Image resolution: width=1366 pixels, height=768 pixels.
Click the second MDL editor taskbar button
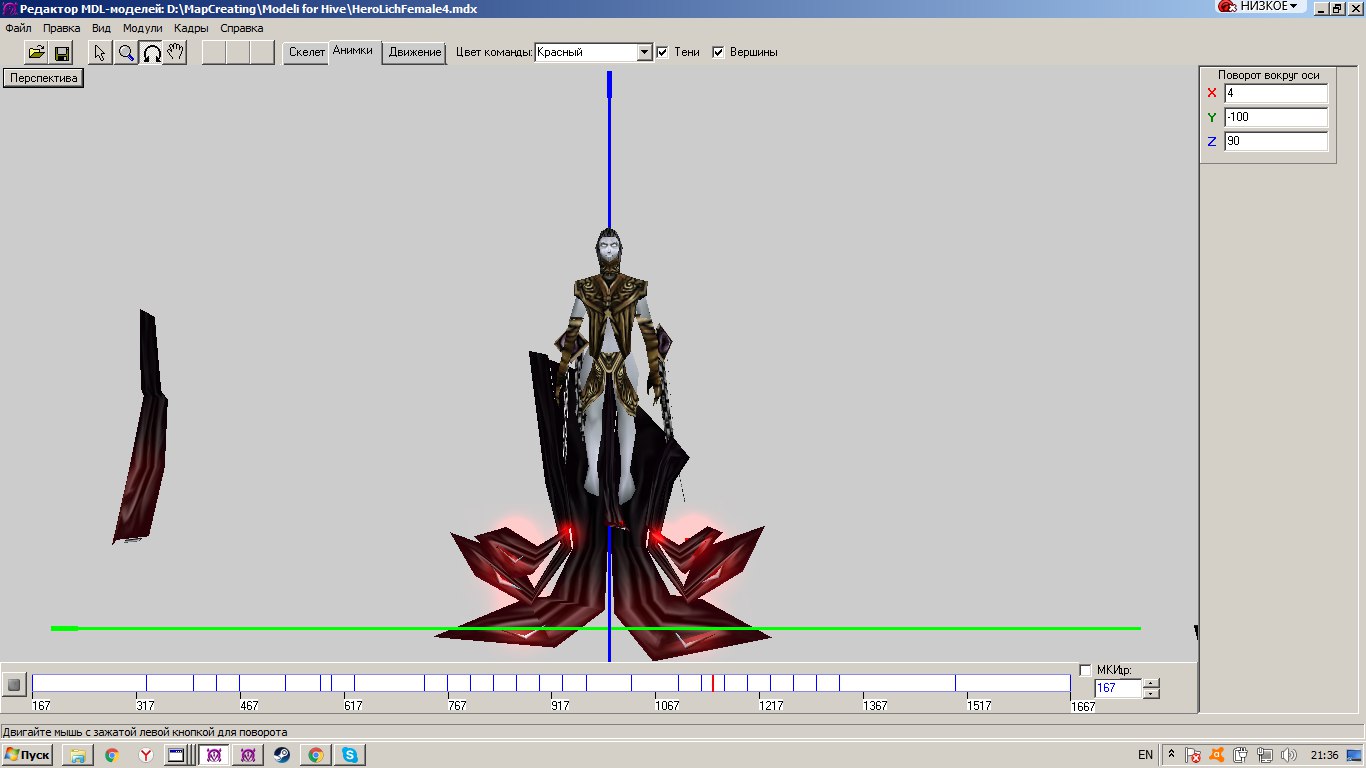click(x=248, y=755)
